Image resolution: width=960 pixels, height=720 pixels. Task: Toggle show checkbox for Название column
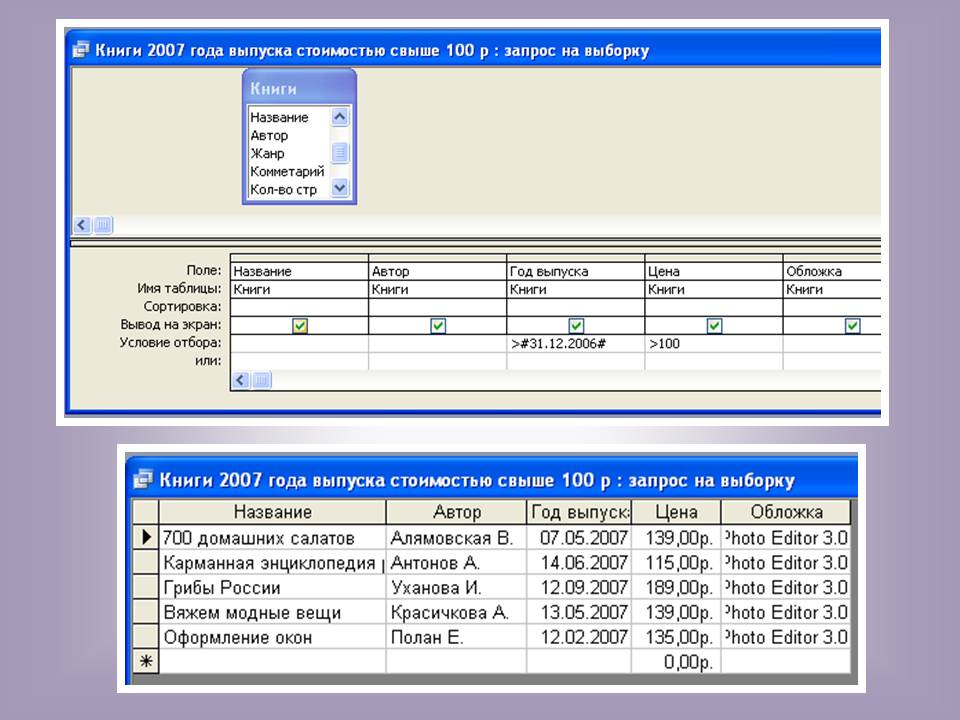tap(300, 326)
